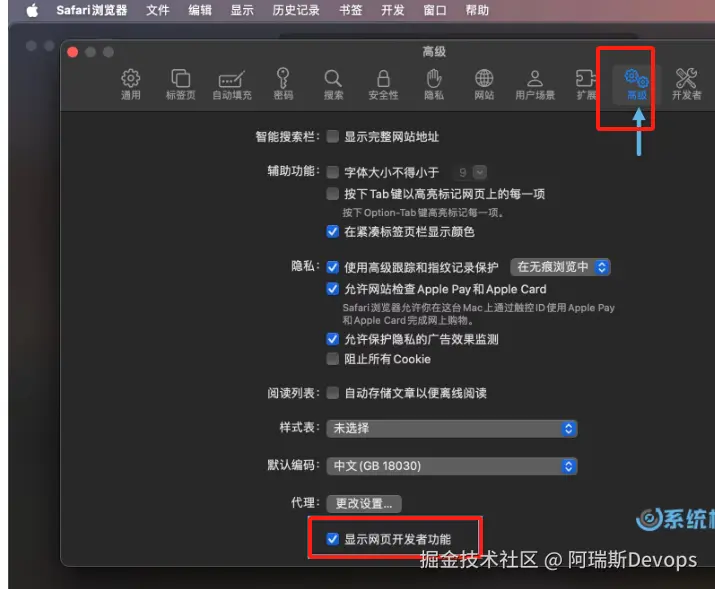The image size is (715, 589).
Task: Open the 自动填充 (AutoFill) preferences tab
Action: click(x=232, y=84)
